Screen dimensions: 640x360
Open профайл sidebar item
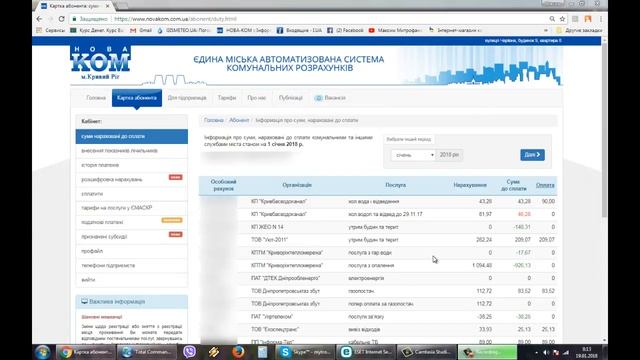coord(132,251)
